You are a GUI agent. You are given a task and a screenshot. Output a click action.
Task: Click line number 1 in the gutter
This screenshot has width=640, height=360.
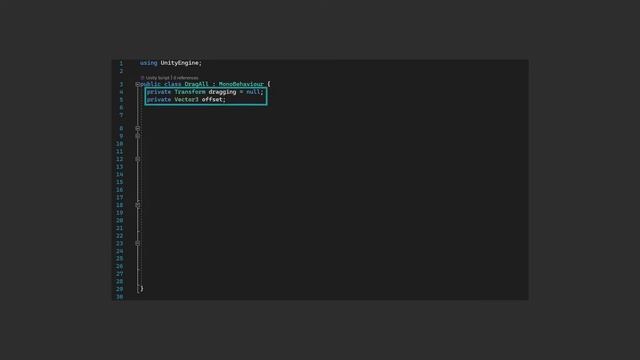[121, 63]
